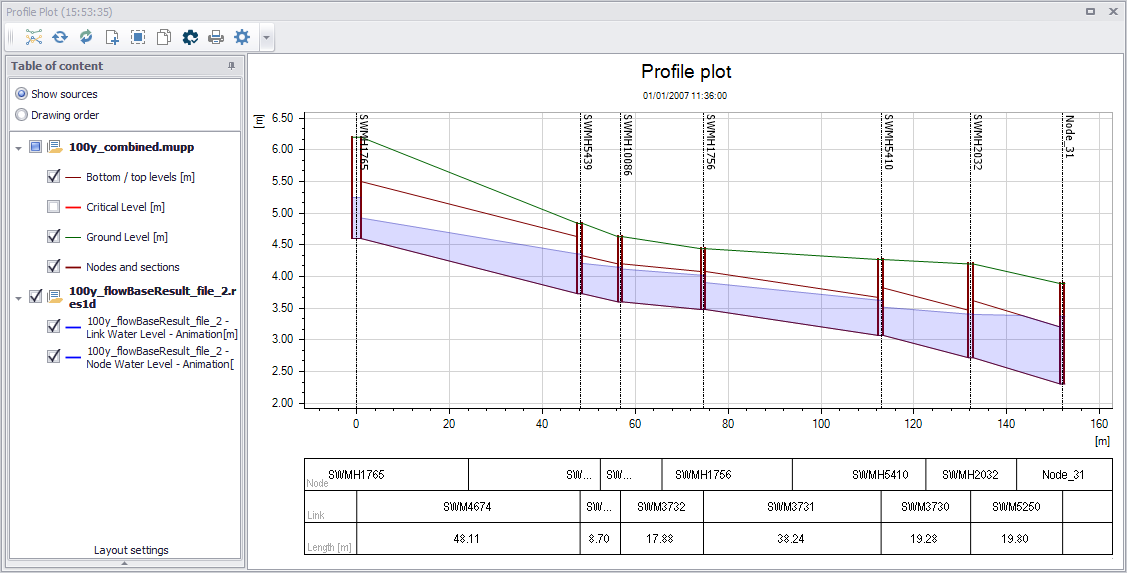Click the copy pages toolbar icon
This screenshot has height=573, width=1127.
coord(164,37)
